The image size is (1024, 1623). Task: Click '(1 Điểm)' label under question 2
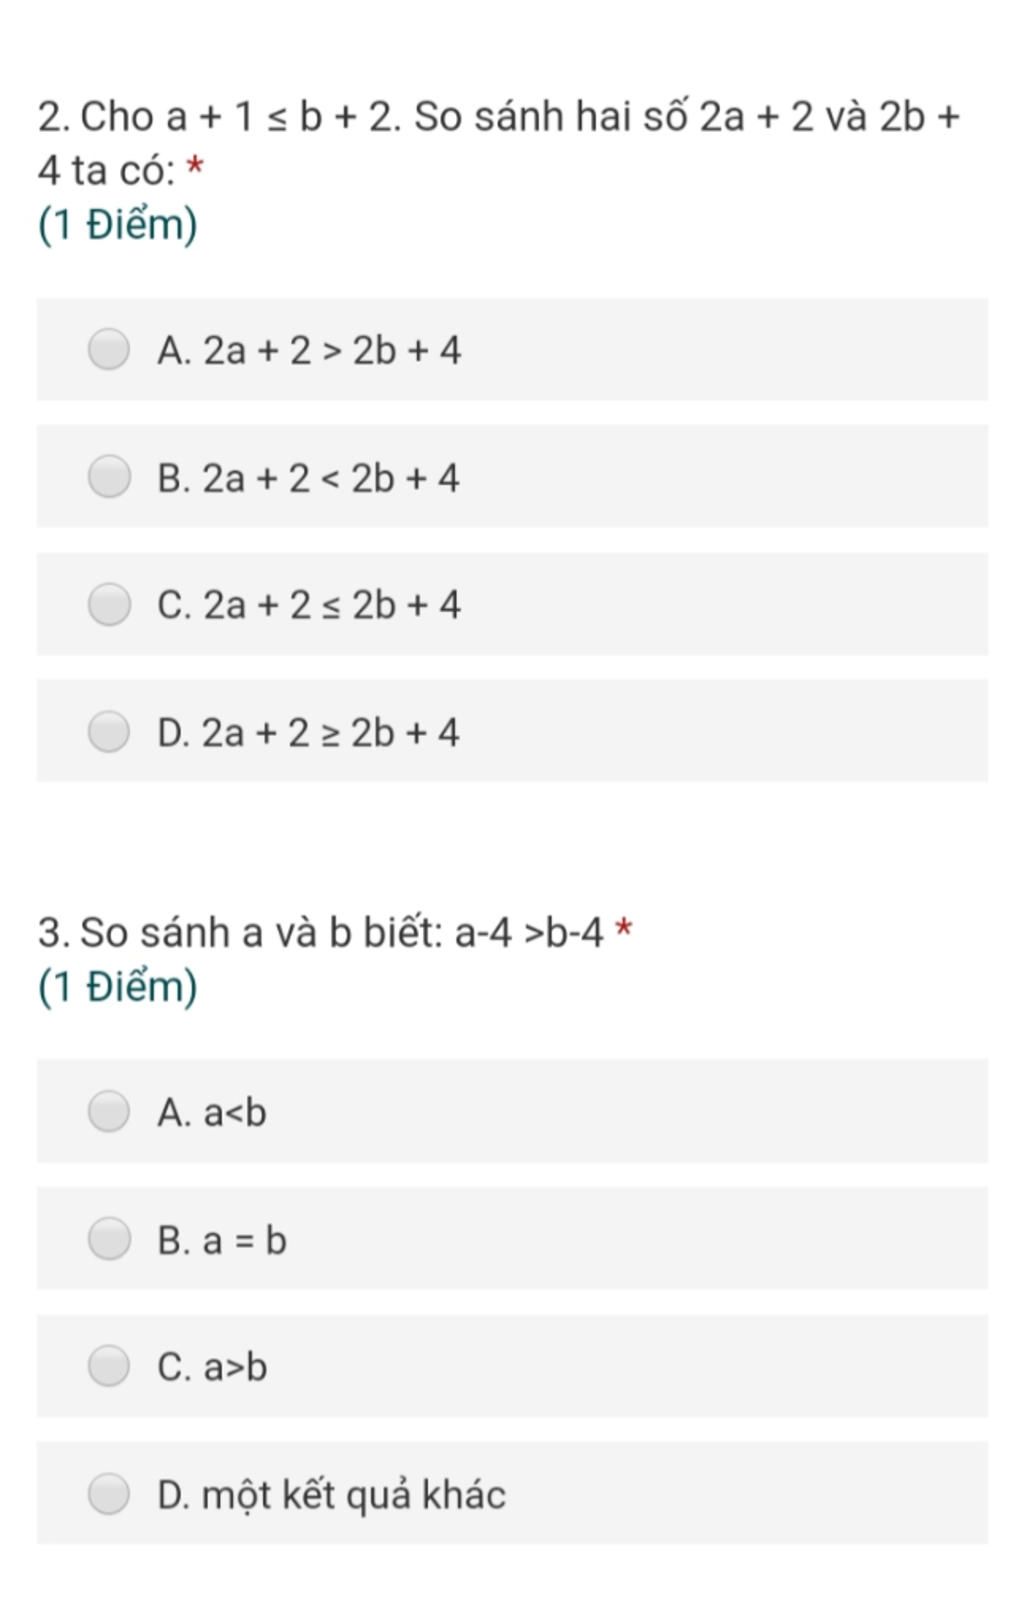pos(118,224)
